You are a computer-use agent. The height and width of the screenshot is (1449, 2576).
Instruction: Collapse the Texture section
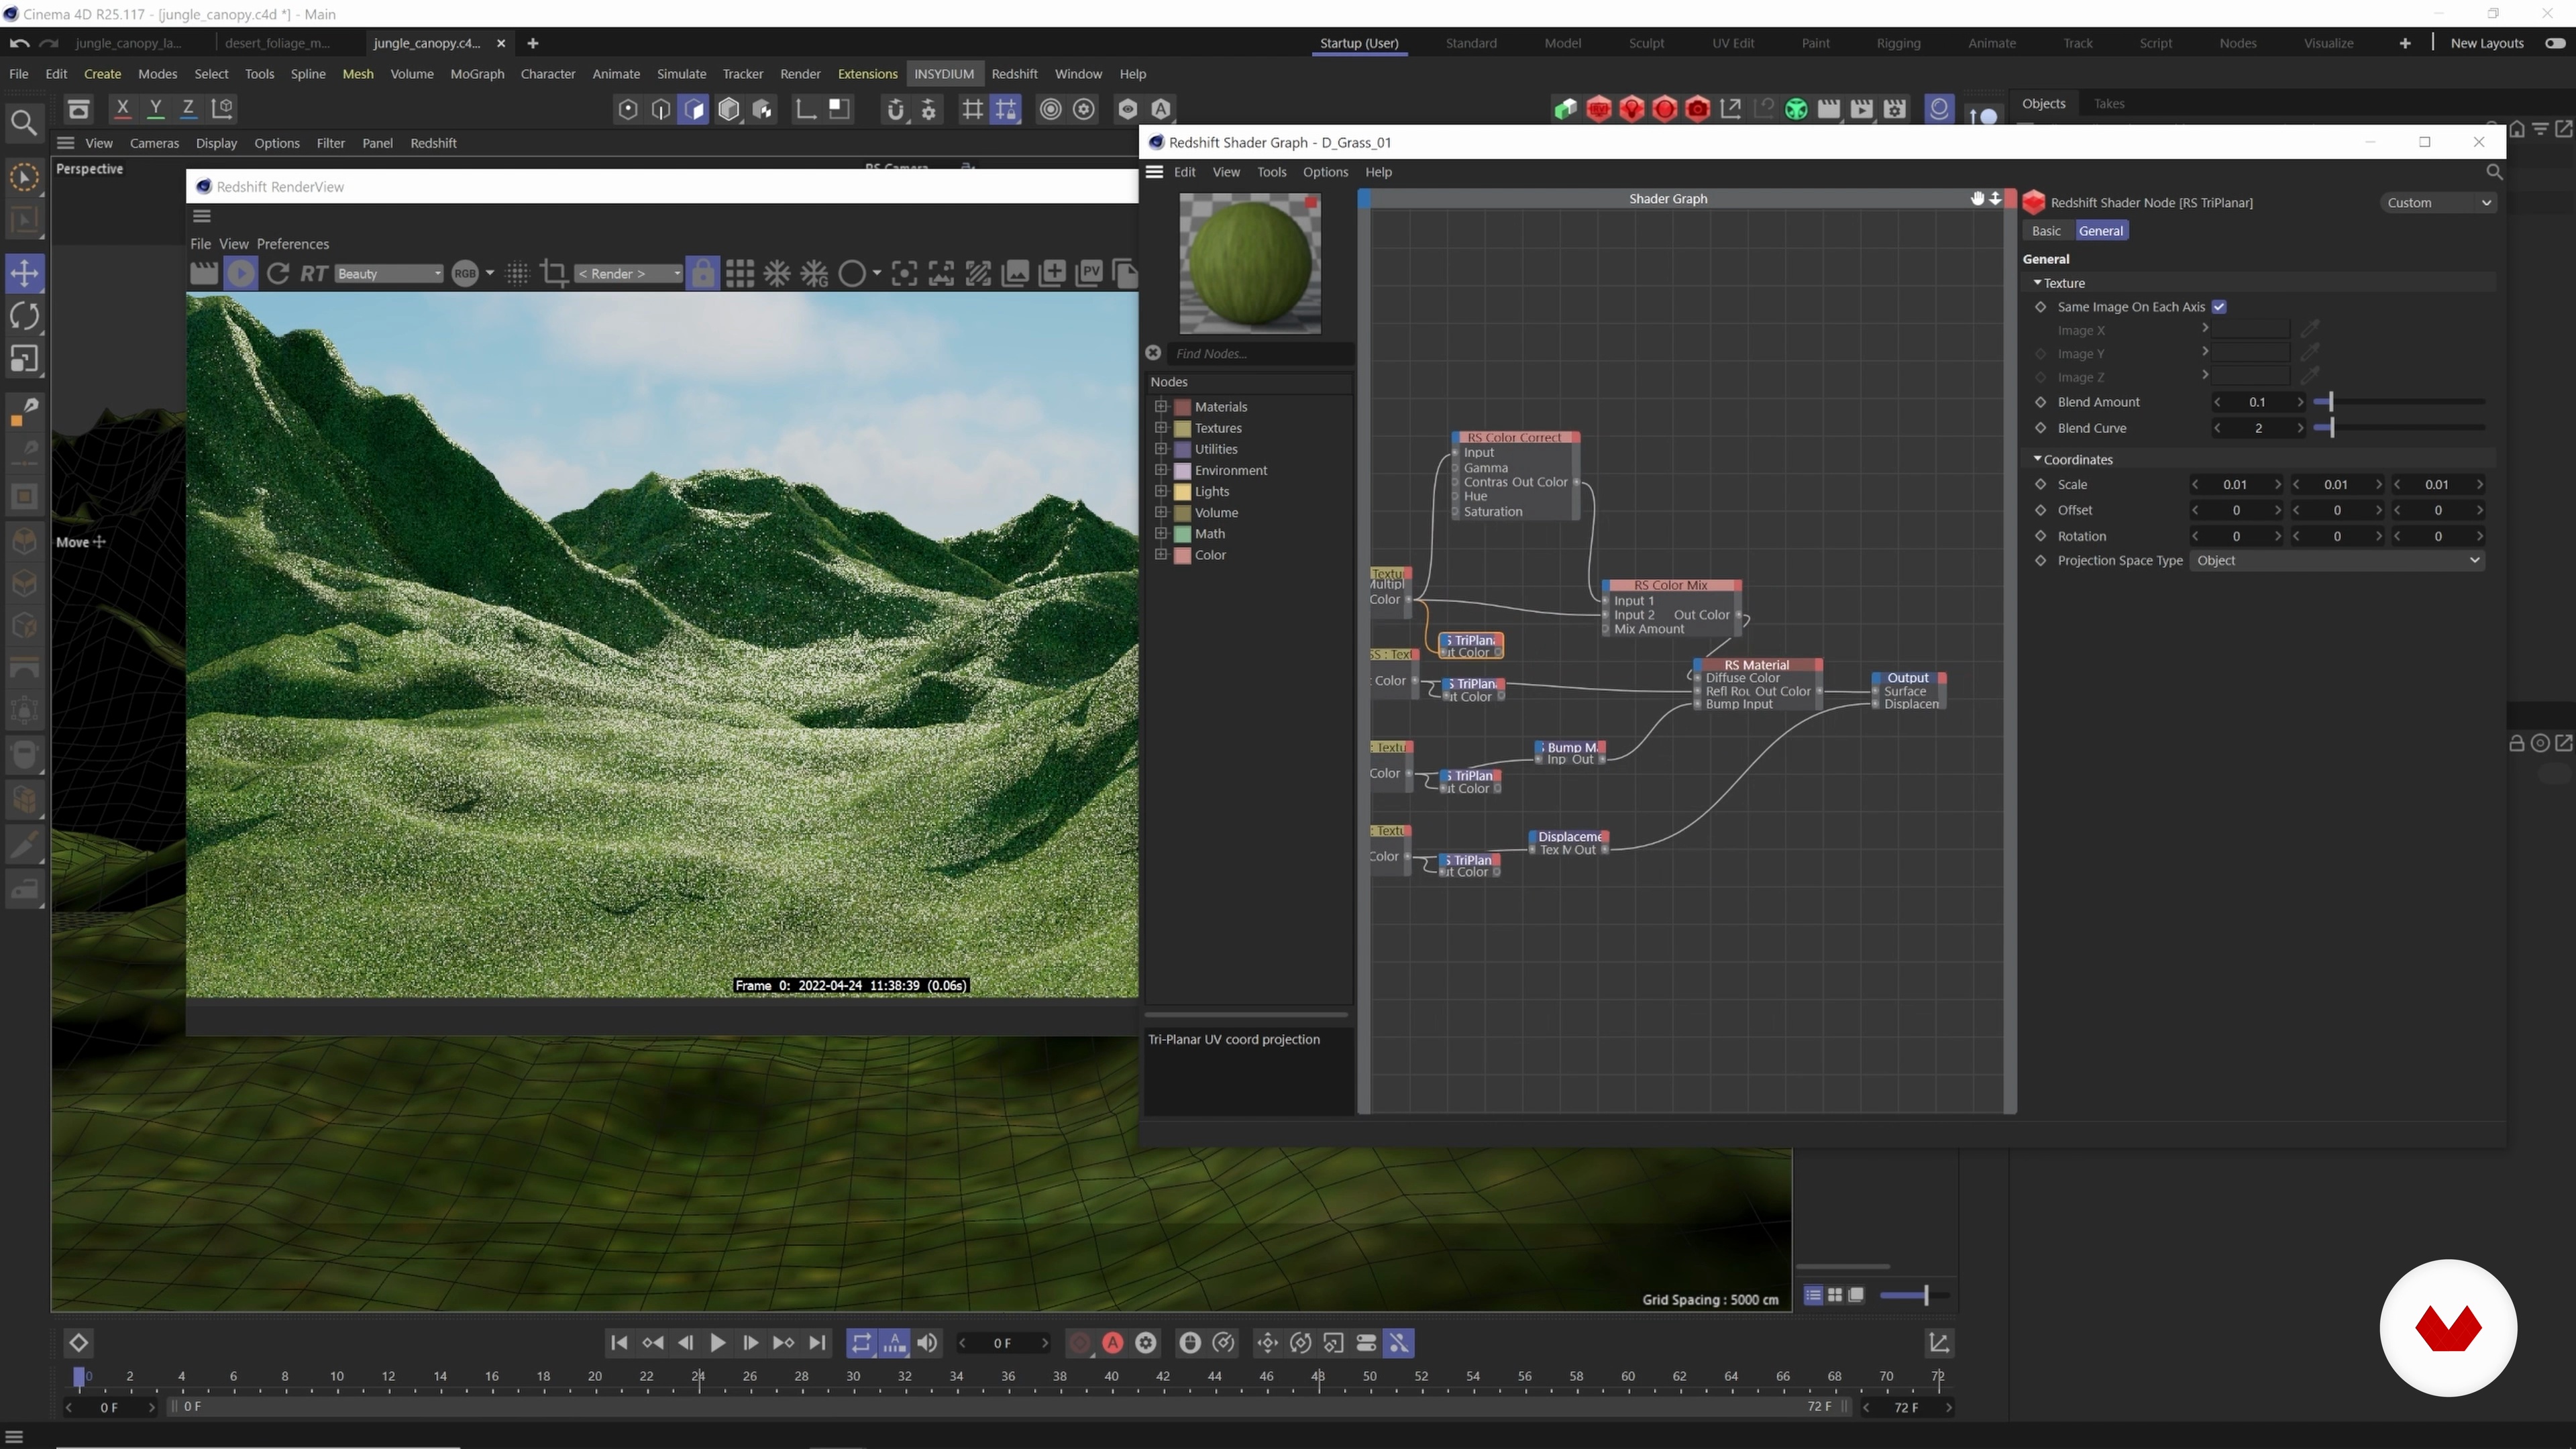pyautogui.click(x=2037, y=283)
